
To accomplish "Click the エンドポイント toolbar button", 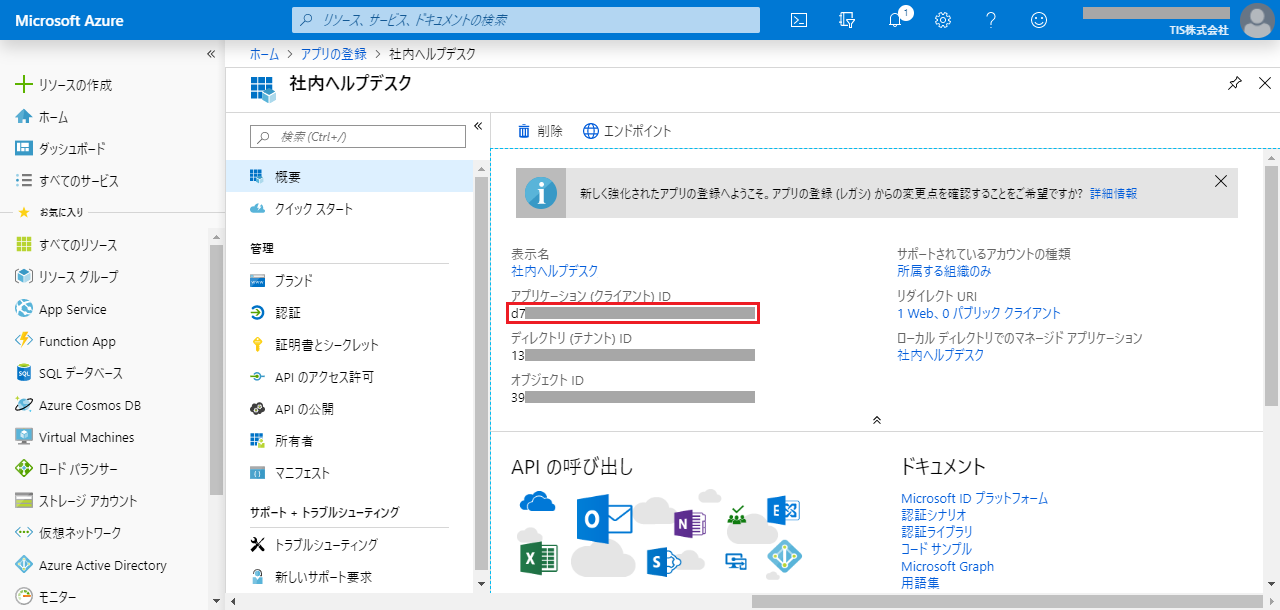I will click(627, 131).
